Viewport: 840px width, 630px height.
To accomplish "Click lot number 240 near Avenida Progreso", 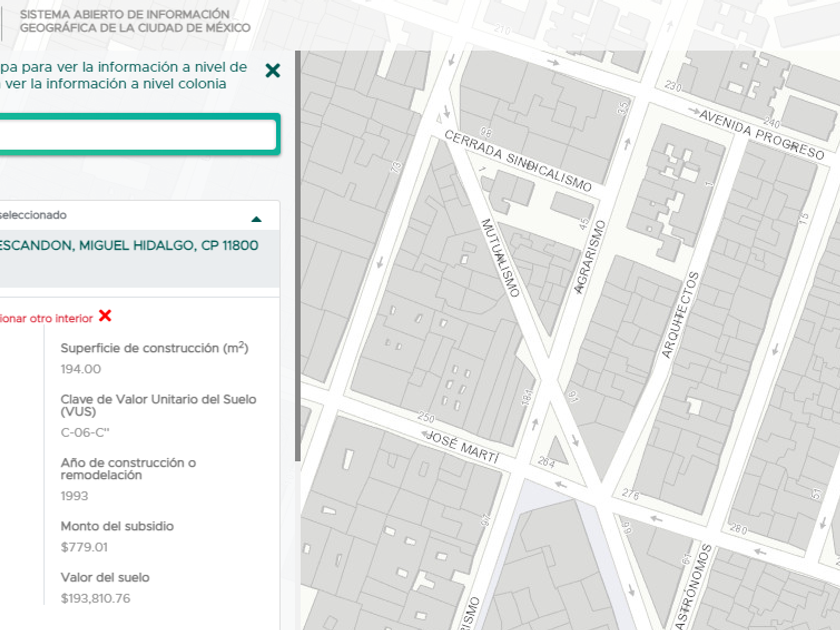I will click(773, 122).
